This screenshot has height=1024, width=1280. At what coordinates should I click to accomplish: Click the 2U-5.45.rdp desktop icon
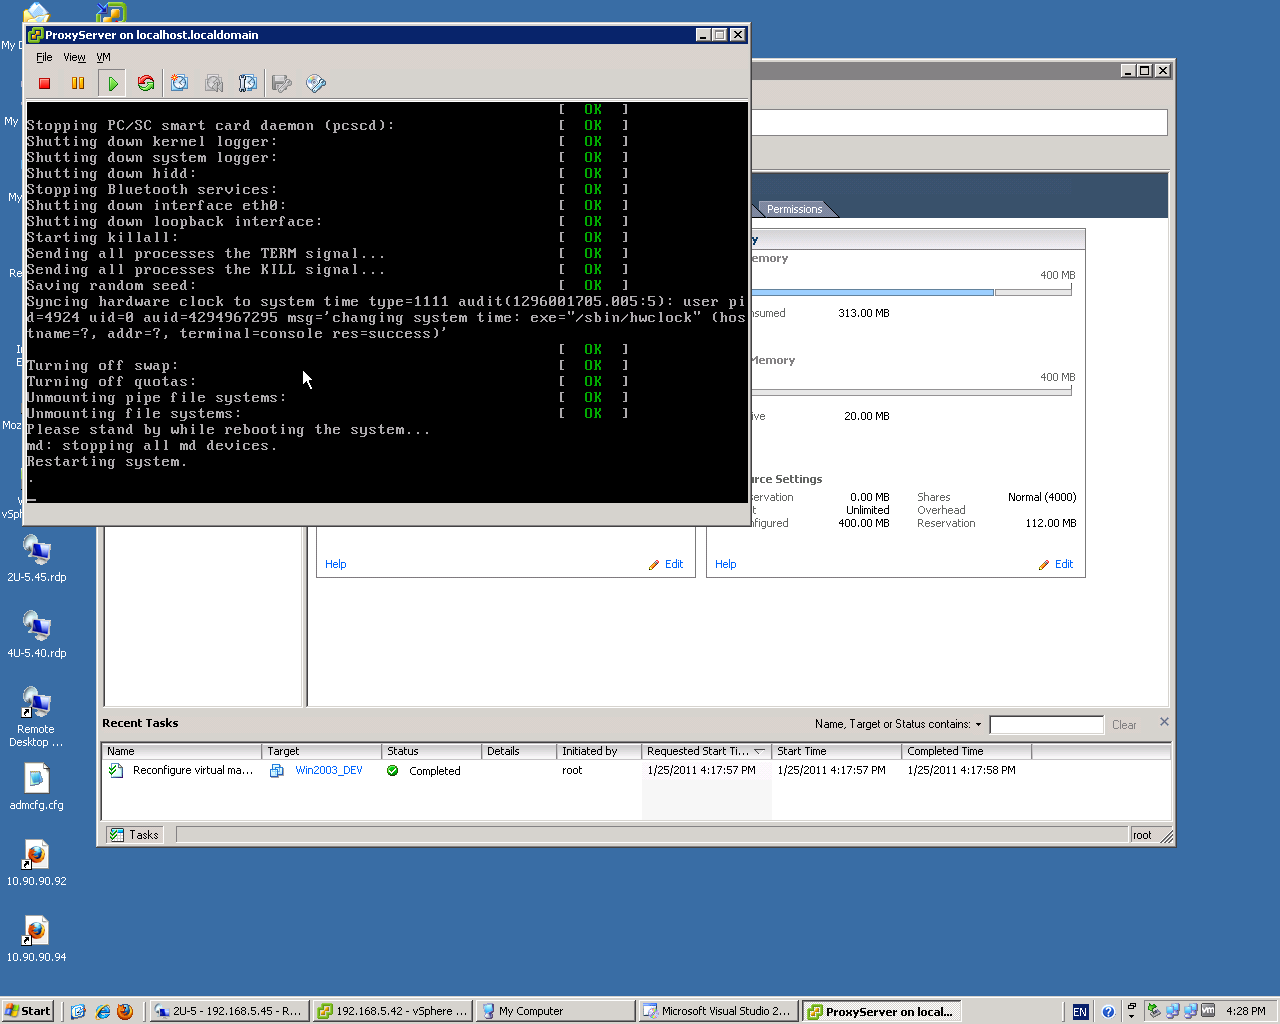tap(37, 558)
